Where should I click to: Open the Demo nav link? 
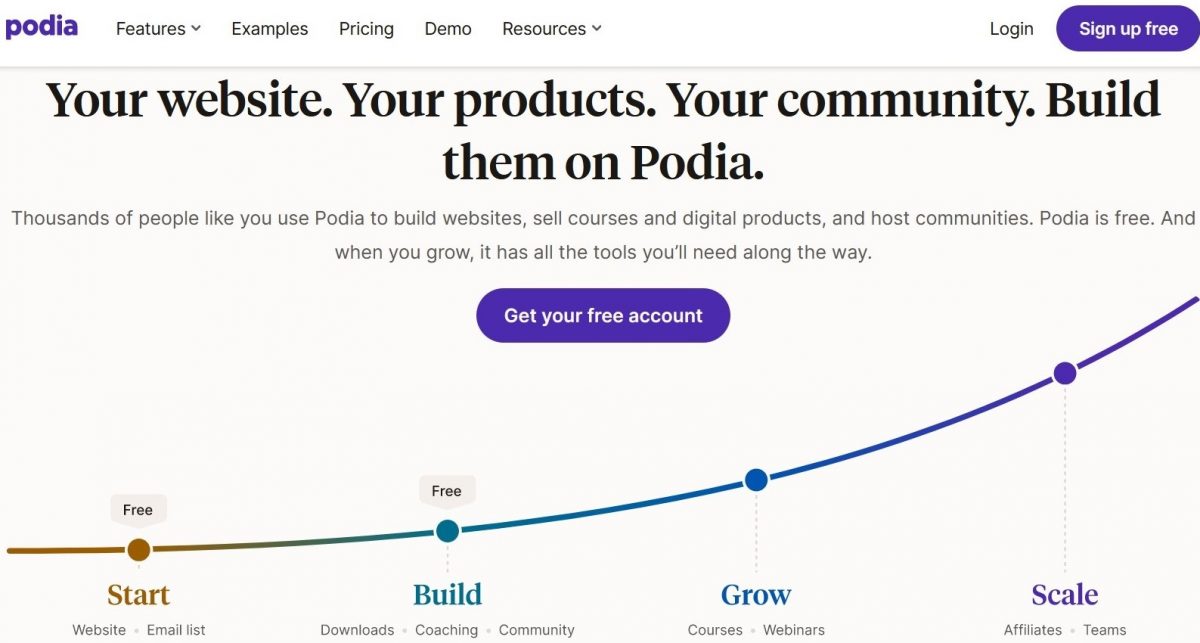point(448,29)
